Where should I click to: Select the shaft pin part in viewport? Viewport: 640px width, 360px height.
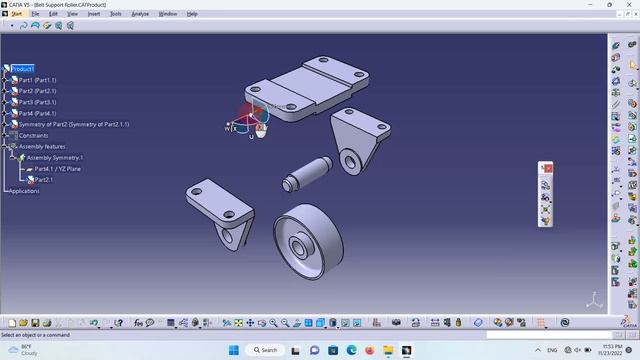pos(307,174)
